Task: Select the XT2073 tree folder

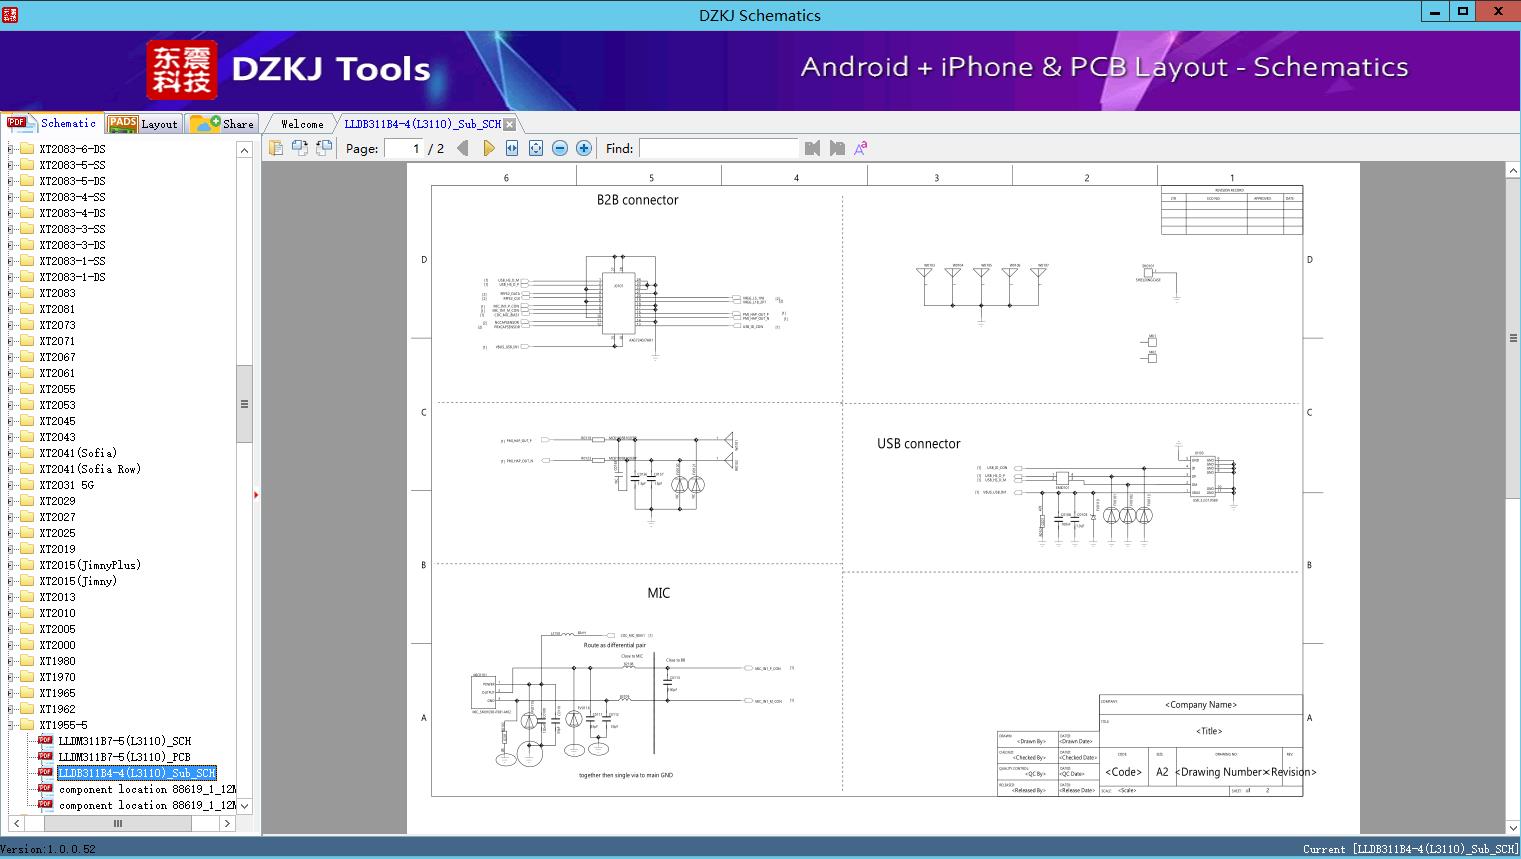Action: pyautogui.click(x=57, y=325)
